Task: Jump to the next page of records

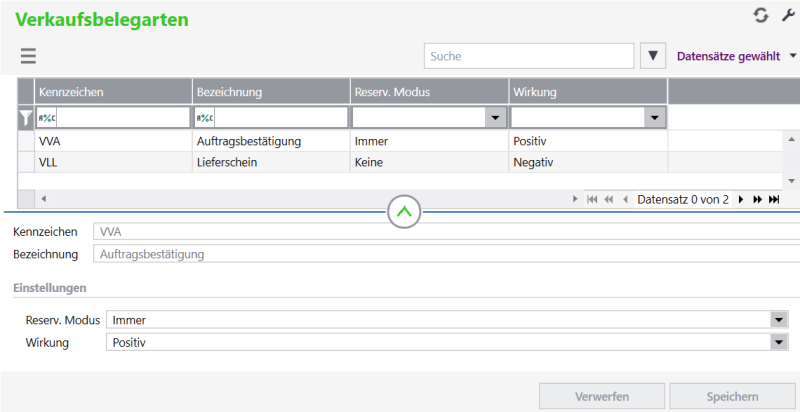Action: (757, 199)
